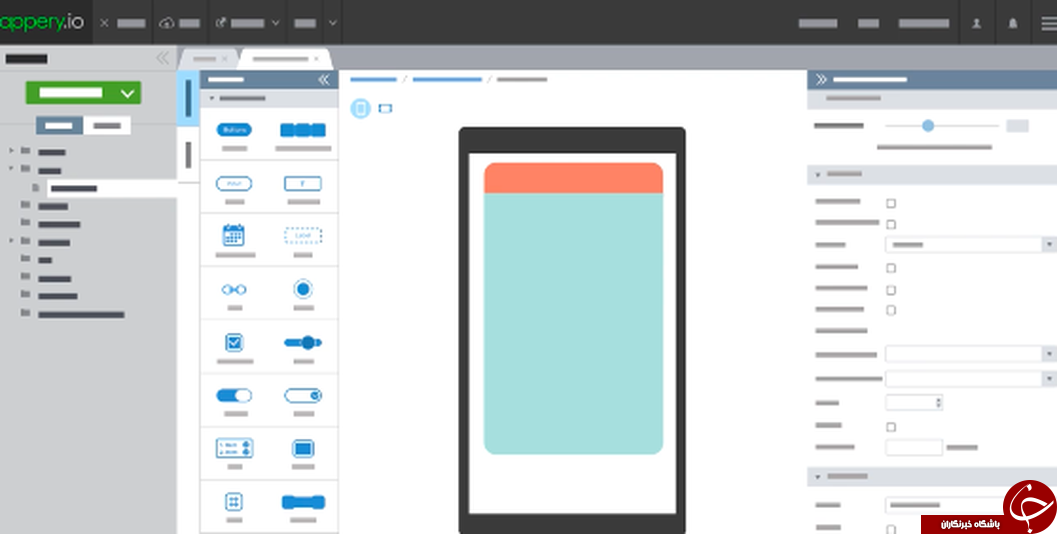Select the second vertical palette tab
This screenshot has height=534, width=1057.
(x=188, y=154)
